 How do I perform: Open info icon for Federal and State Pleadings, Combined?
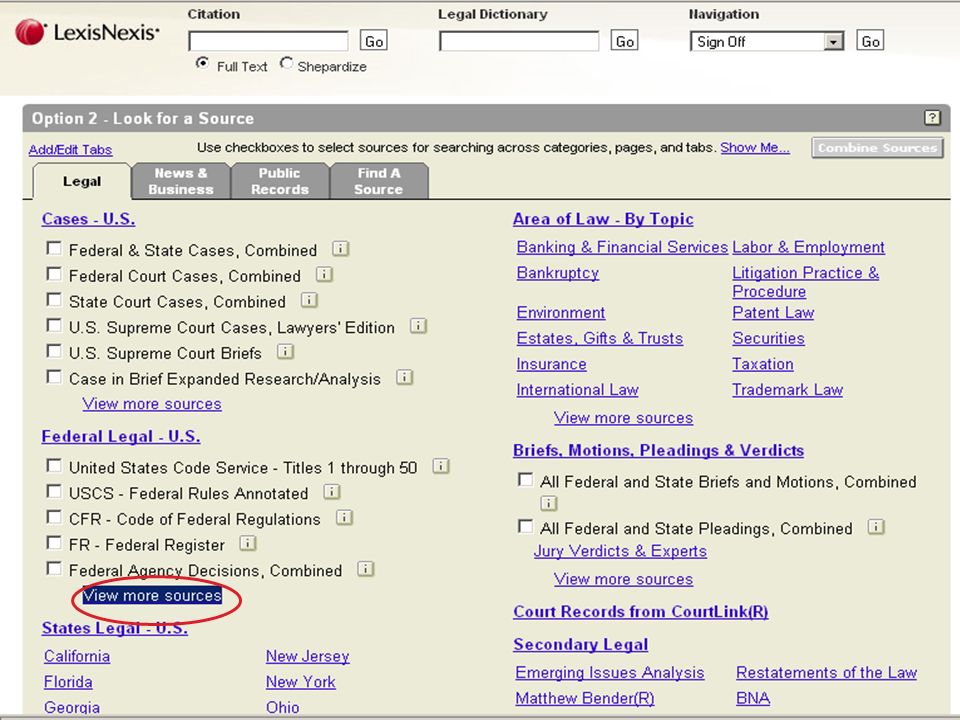coord(876,527)
